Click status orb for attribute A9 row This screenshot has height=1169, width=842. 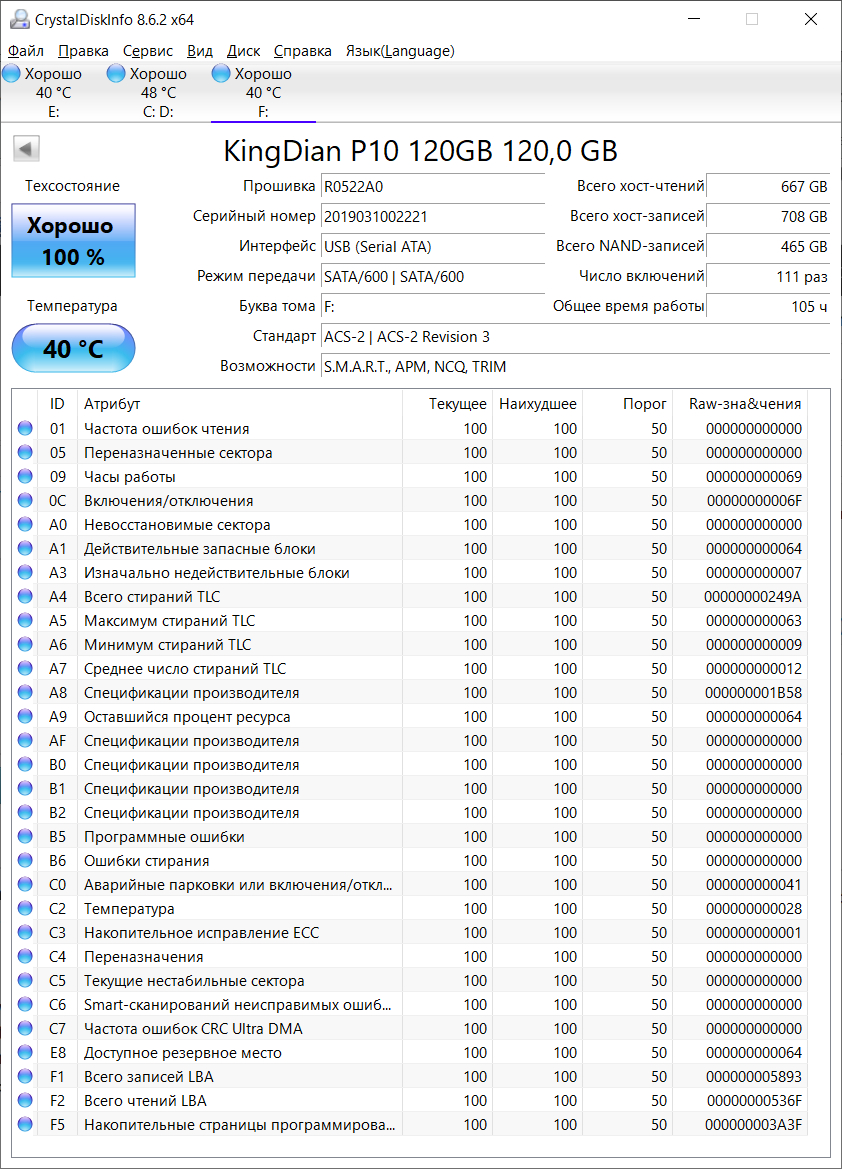pos(25,717)
